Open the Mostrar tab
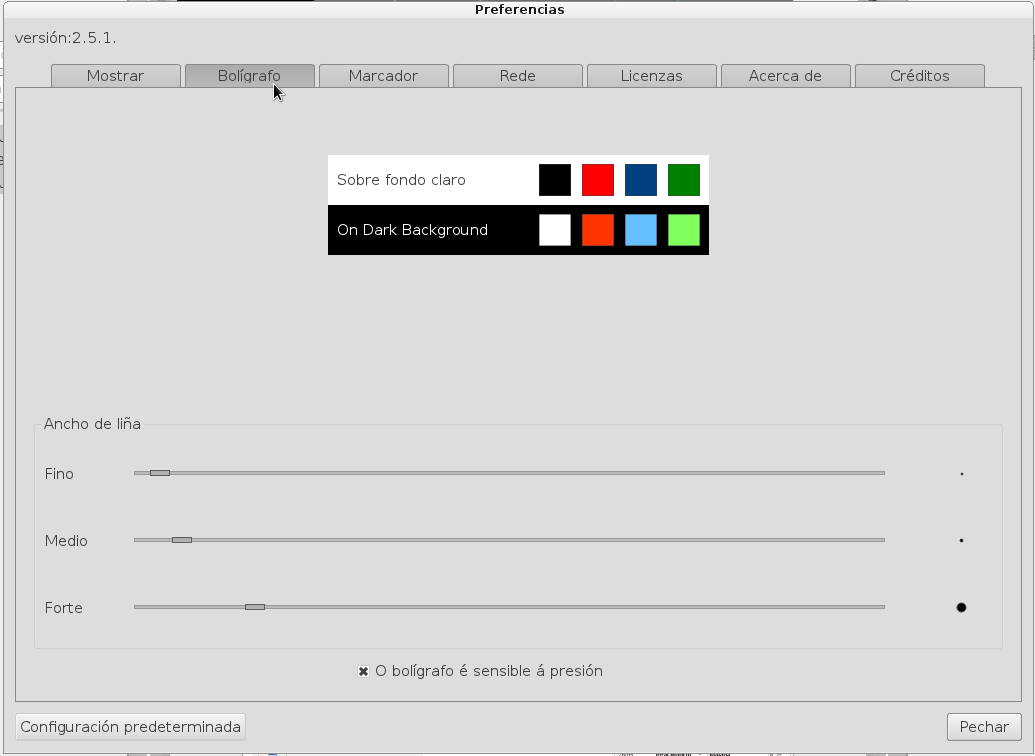The width and height of the screenshot is (1035, 756). click(x=115, y=76)
